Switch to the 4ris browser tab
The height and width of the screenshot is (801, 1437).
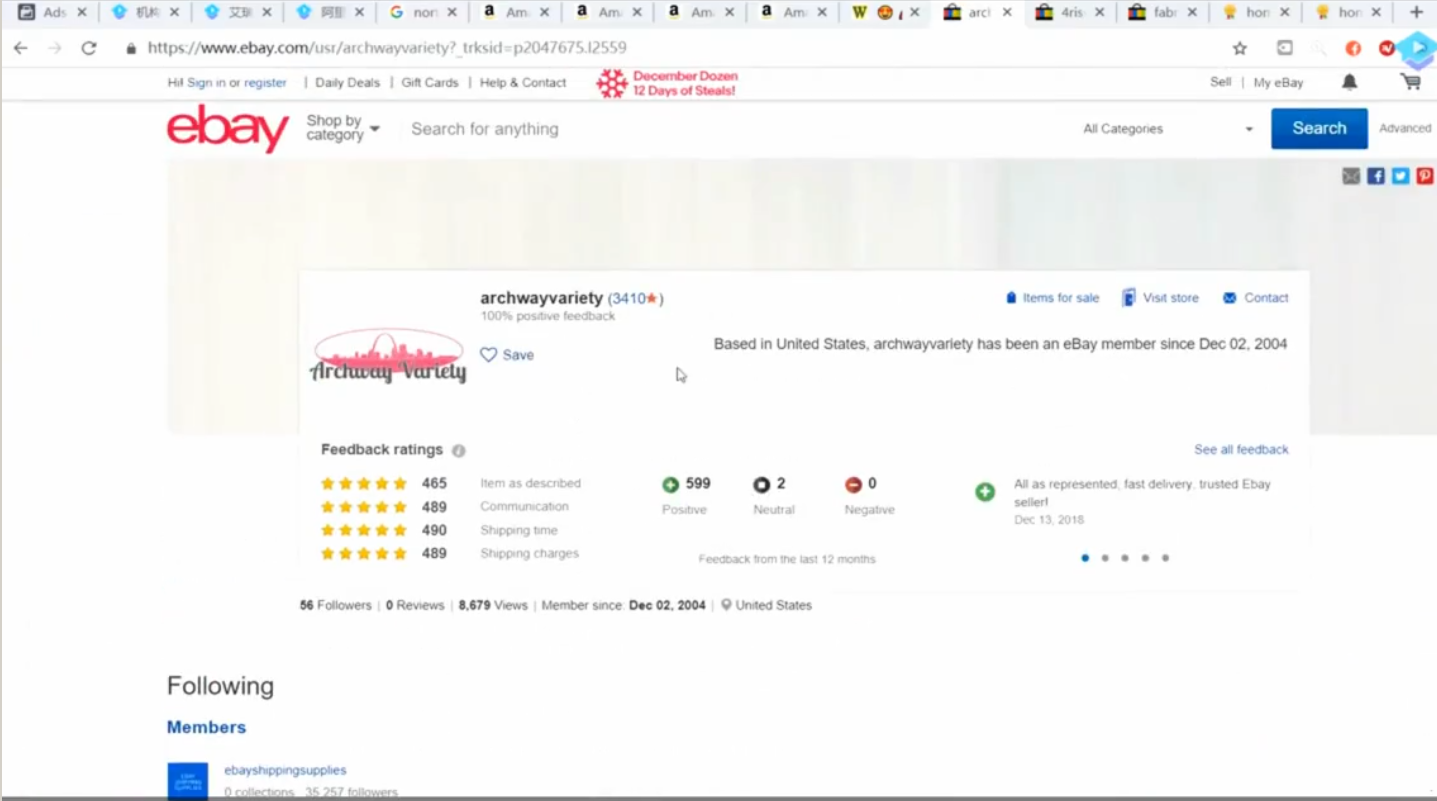[1069, 13]
